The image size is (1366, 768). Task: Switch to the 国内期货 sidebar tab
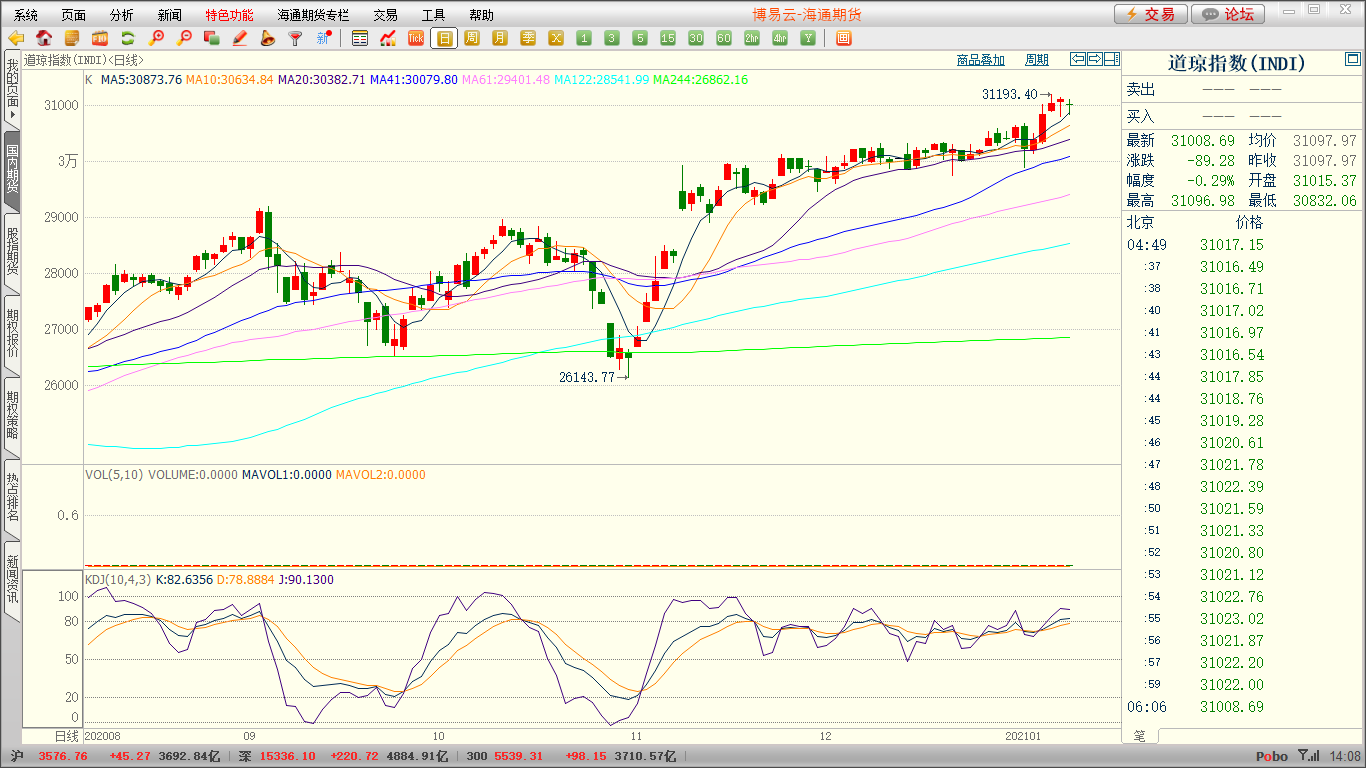pyautogui.click(x=12, y=169)
